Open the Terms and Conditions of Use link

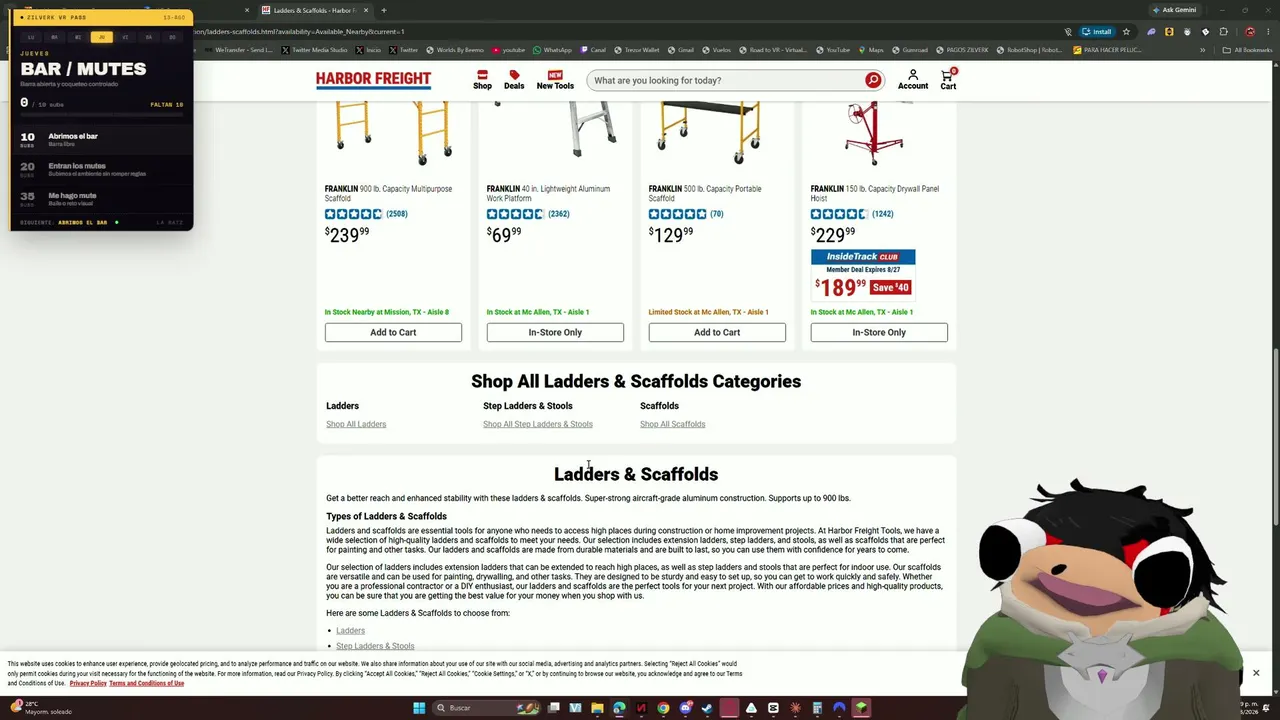coord(146,683)
